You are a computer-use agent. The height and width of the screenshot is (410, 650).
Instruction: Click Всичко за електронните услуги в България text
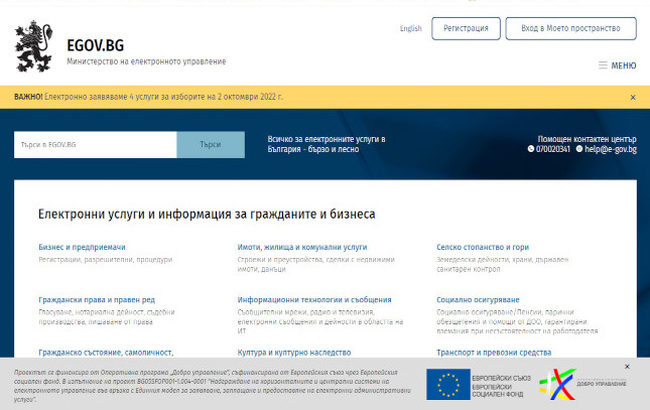(x=326, y=144)
